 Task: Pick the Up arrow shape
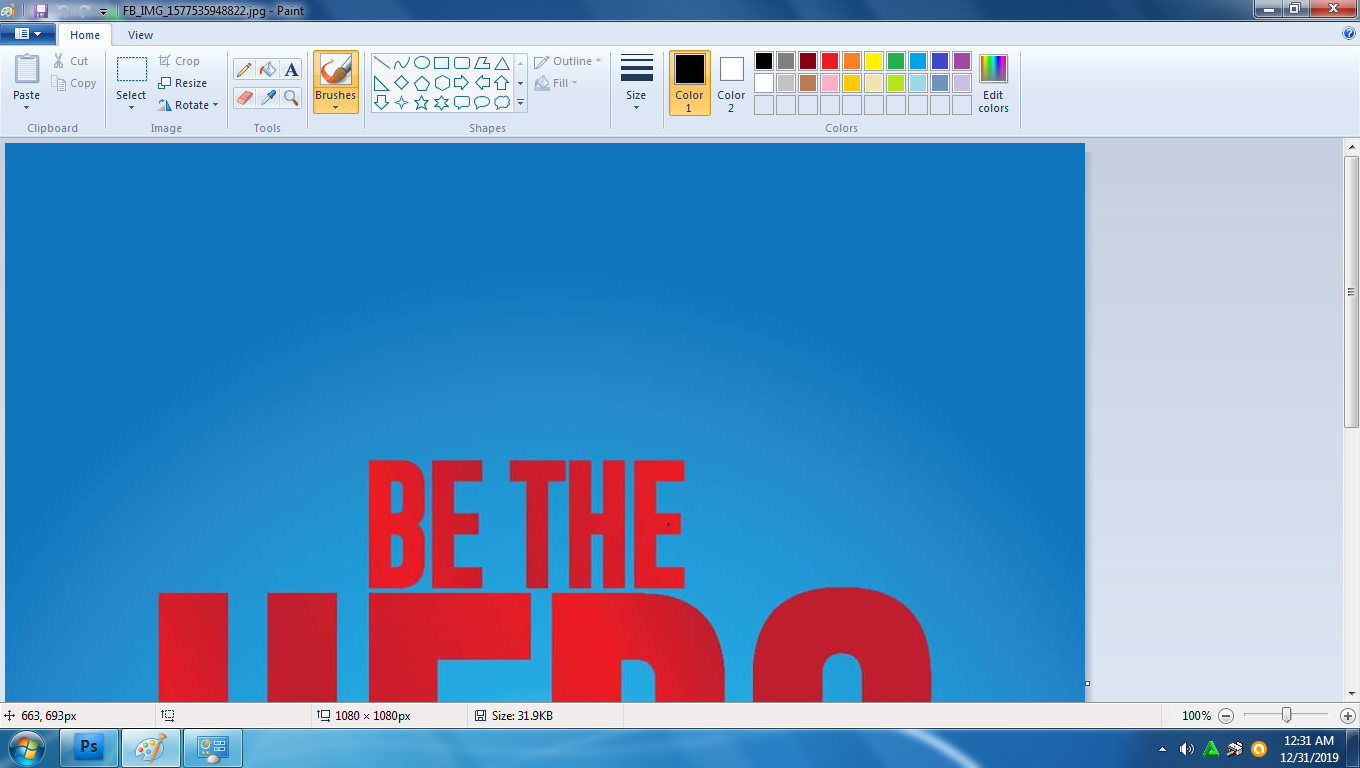(502, 83)
